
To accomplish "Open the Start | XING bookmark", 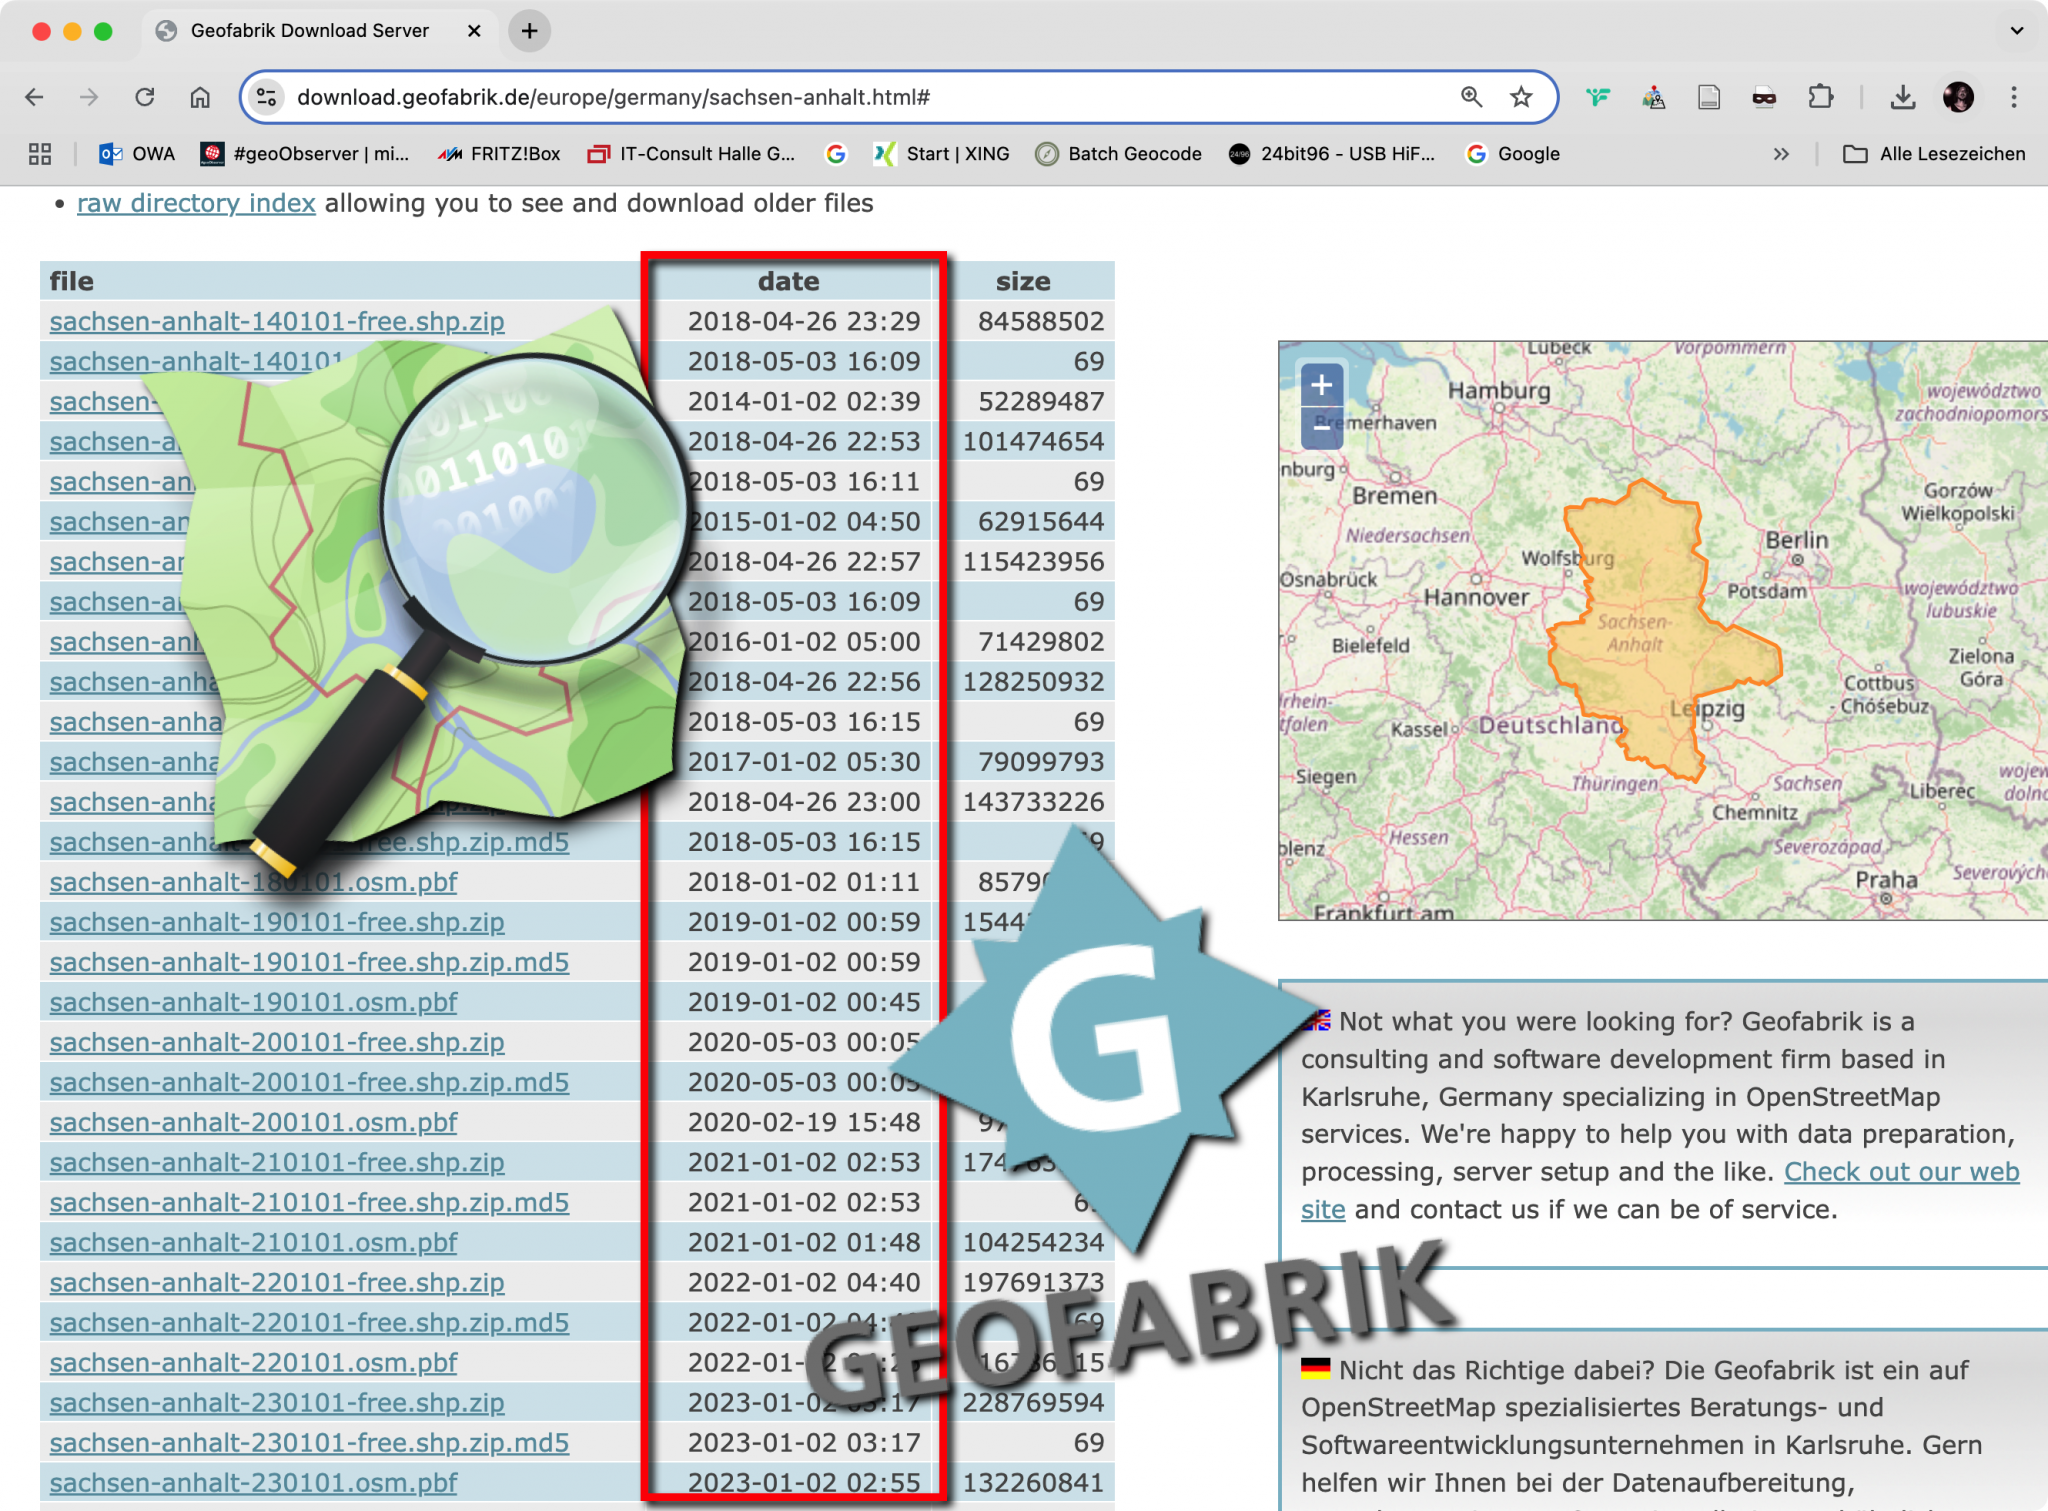I will pyautogui.click(x=941, y=154).
